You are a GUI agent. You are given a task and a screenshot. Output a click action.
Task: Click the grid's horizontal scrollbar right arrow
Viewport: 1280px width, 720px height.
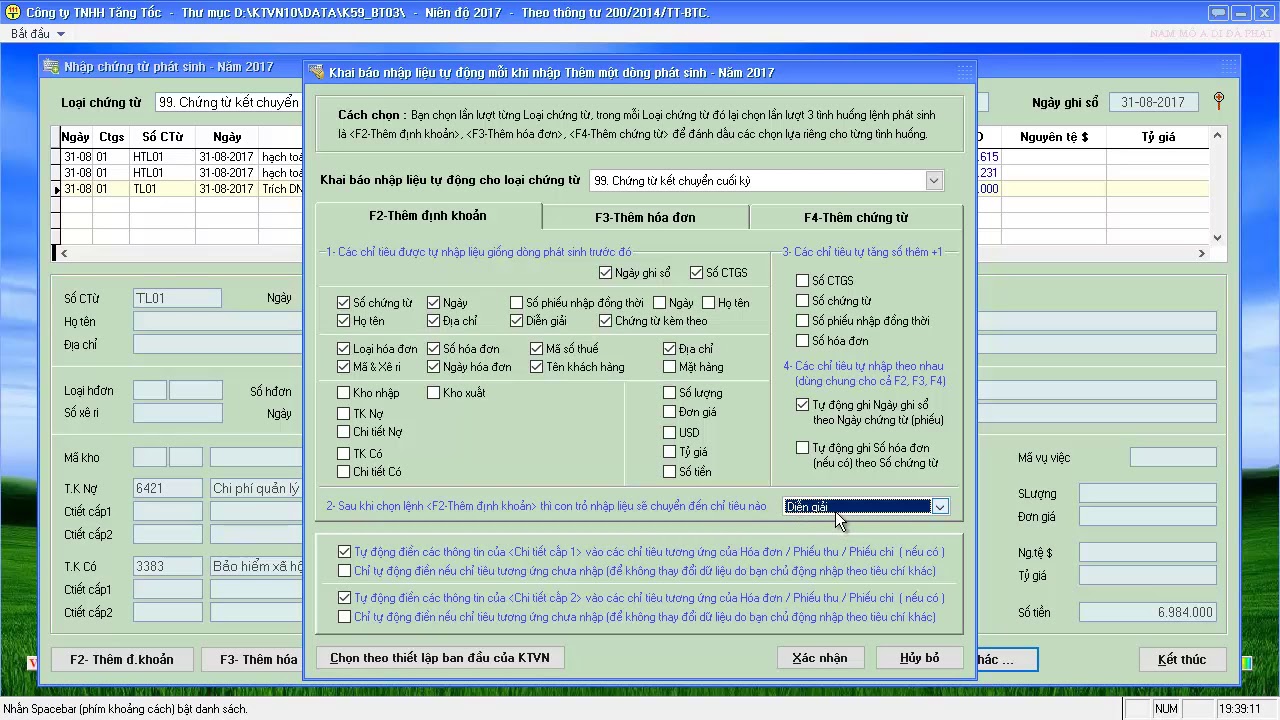coord(1202,254)
